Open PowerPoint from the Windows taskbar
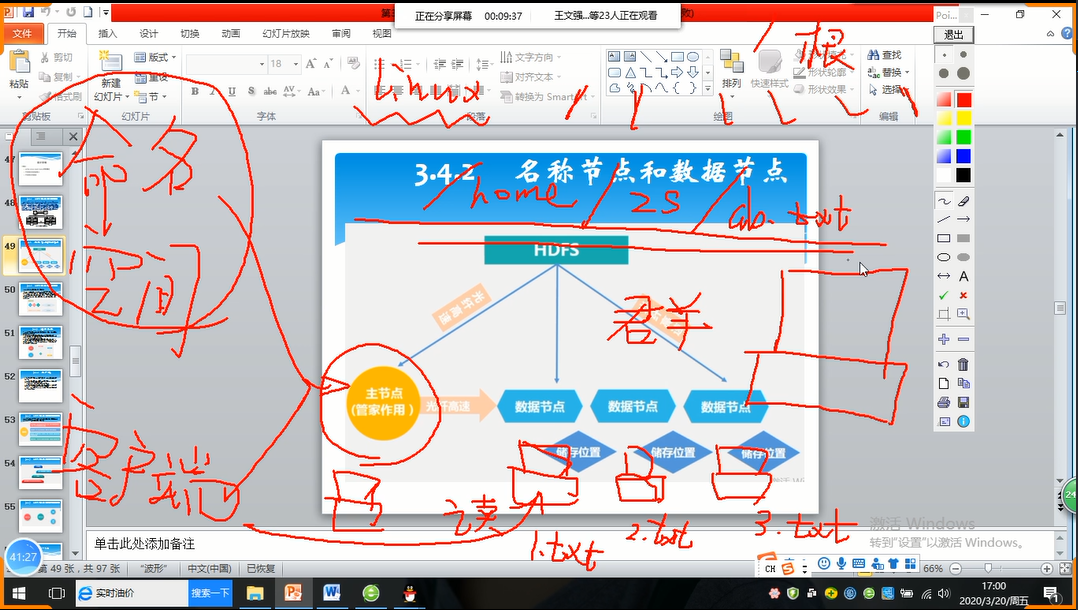Image resolution: width=1078 pixels, height=610 pixels. click(294, 593)
